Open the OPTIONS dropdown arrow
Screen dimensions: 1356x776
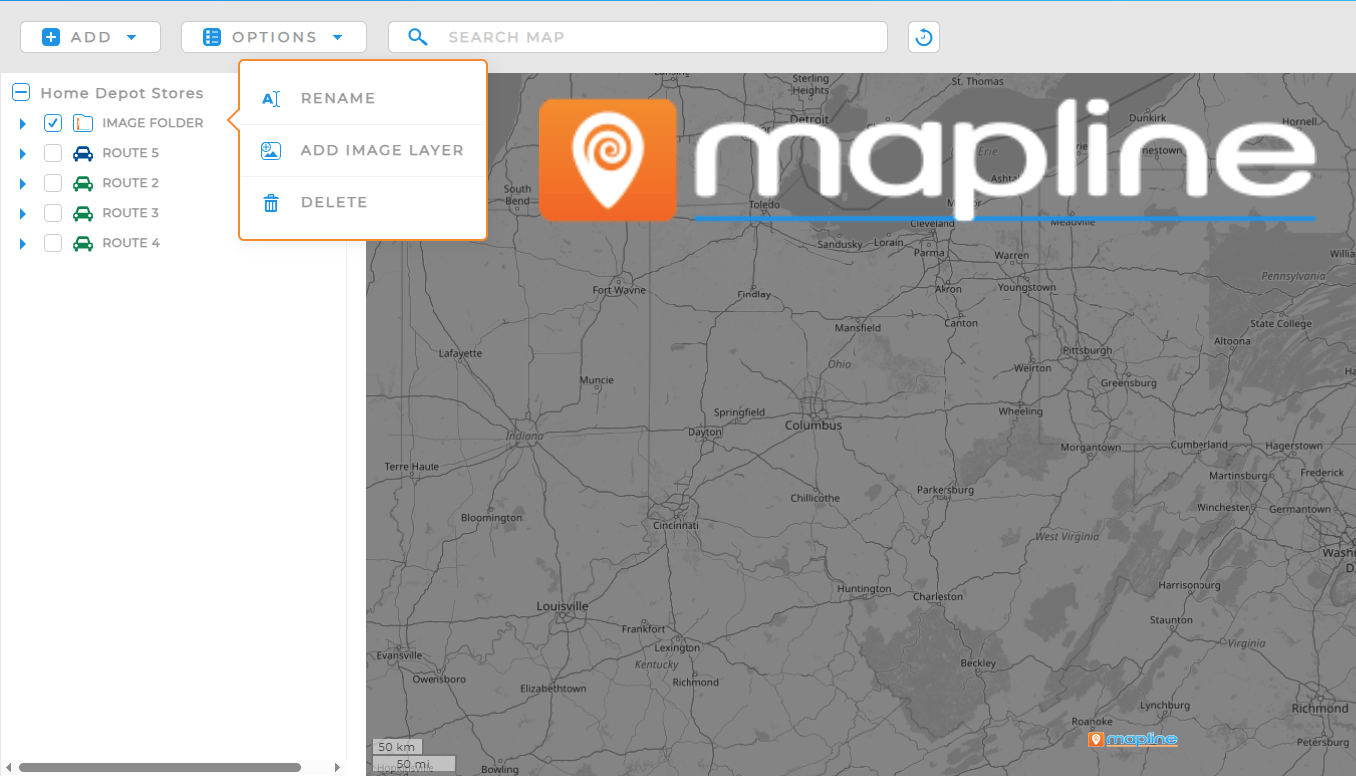pos(337,37)
